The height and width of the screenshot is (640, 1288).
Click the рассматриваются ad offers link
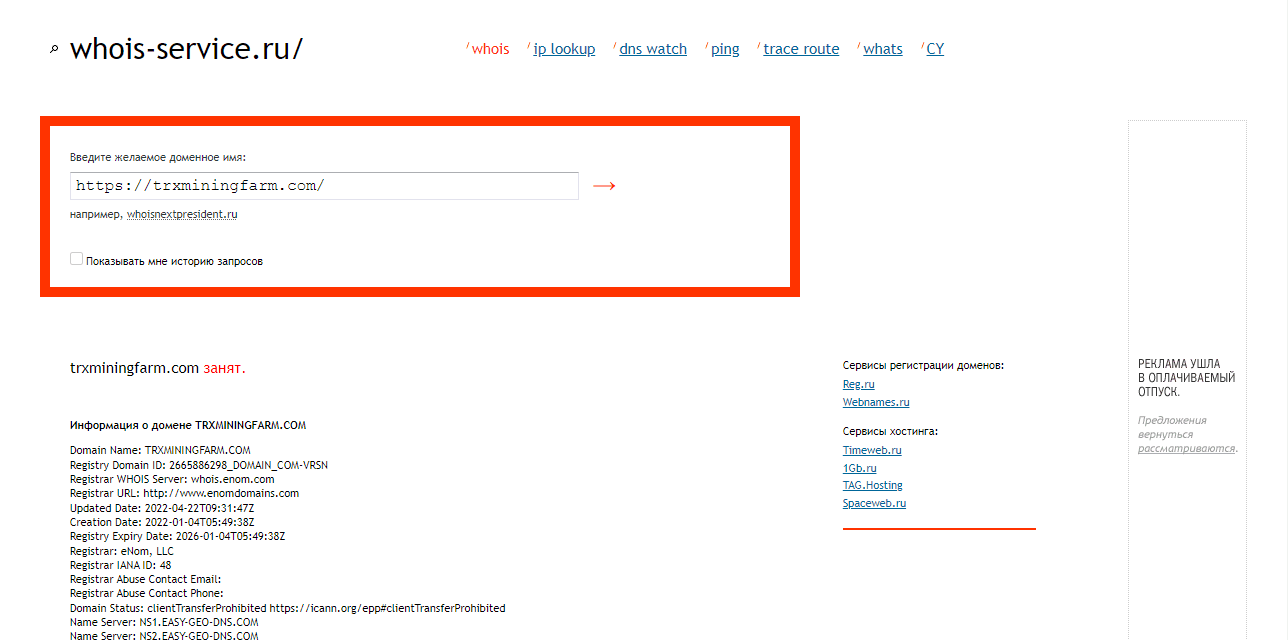coord(1186,448)
